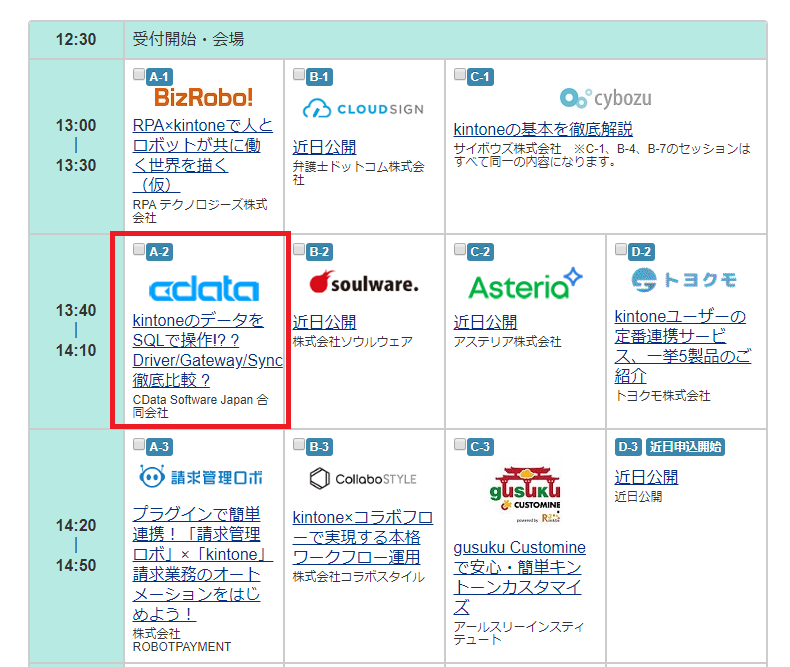The image size is (790, 667).
Task: Click トヨクモ株式会社 text
Action: pos(663,396)
